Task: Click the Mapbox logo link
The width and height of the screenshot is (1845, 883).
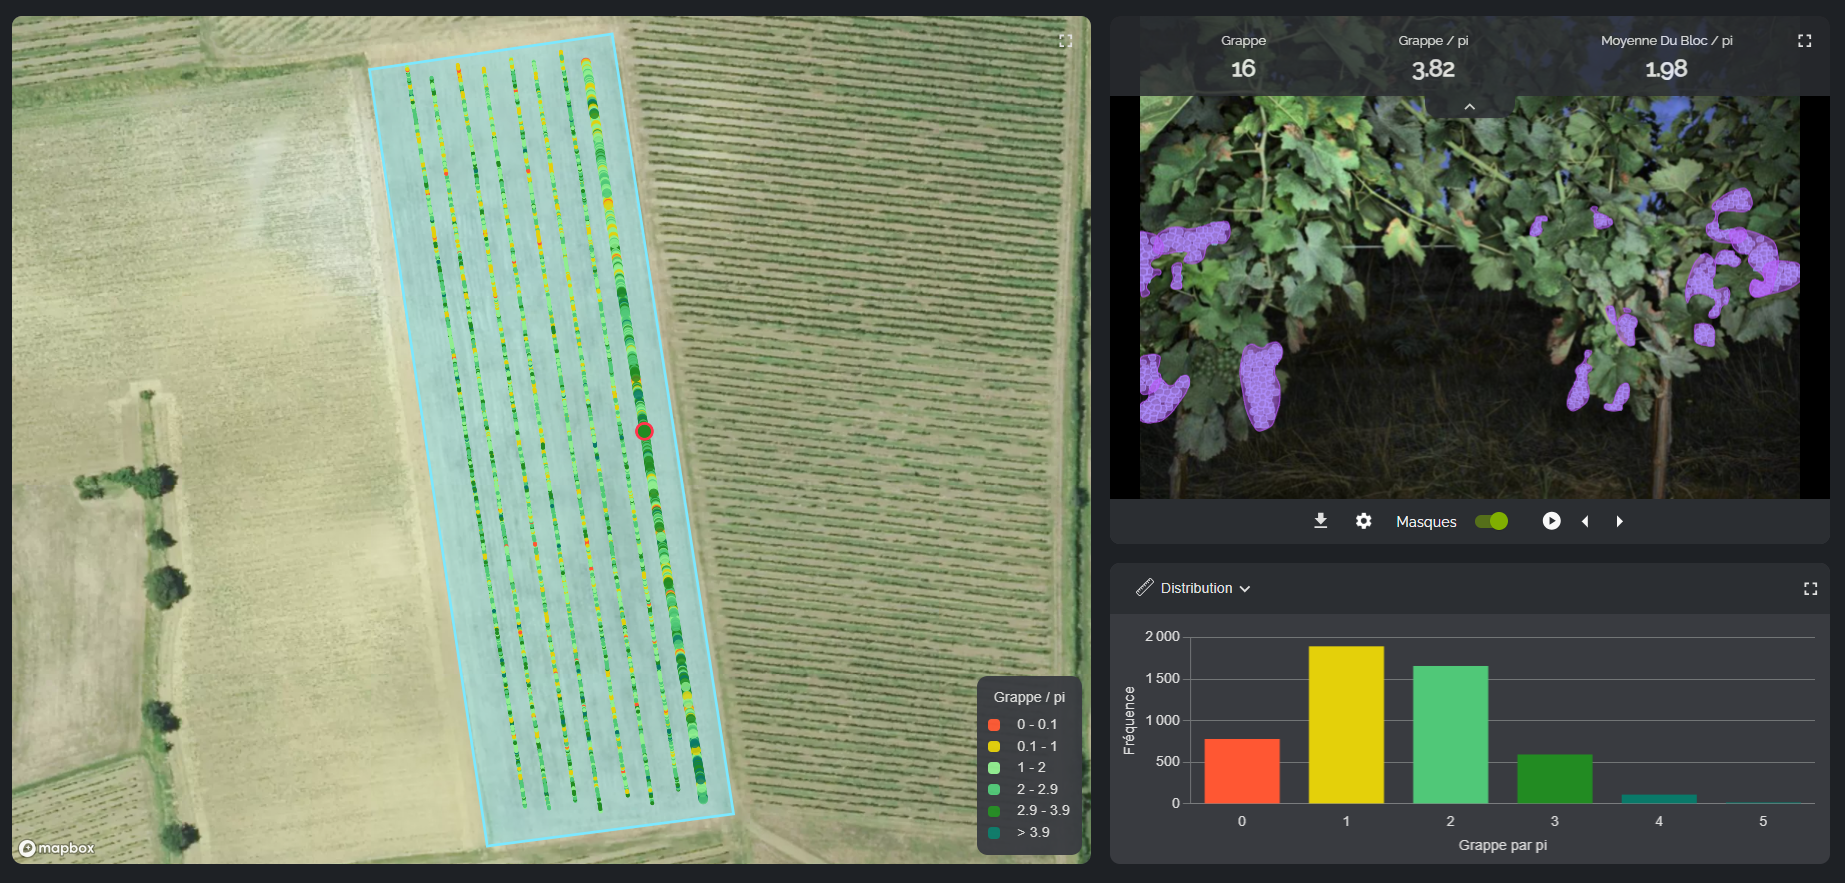Action: click(57, 848)
